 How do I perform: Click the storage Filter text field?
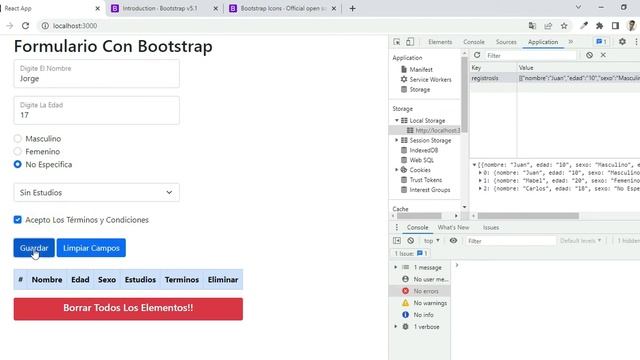pos(530,55)
